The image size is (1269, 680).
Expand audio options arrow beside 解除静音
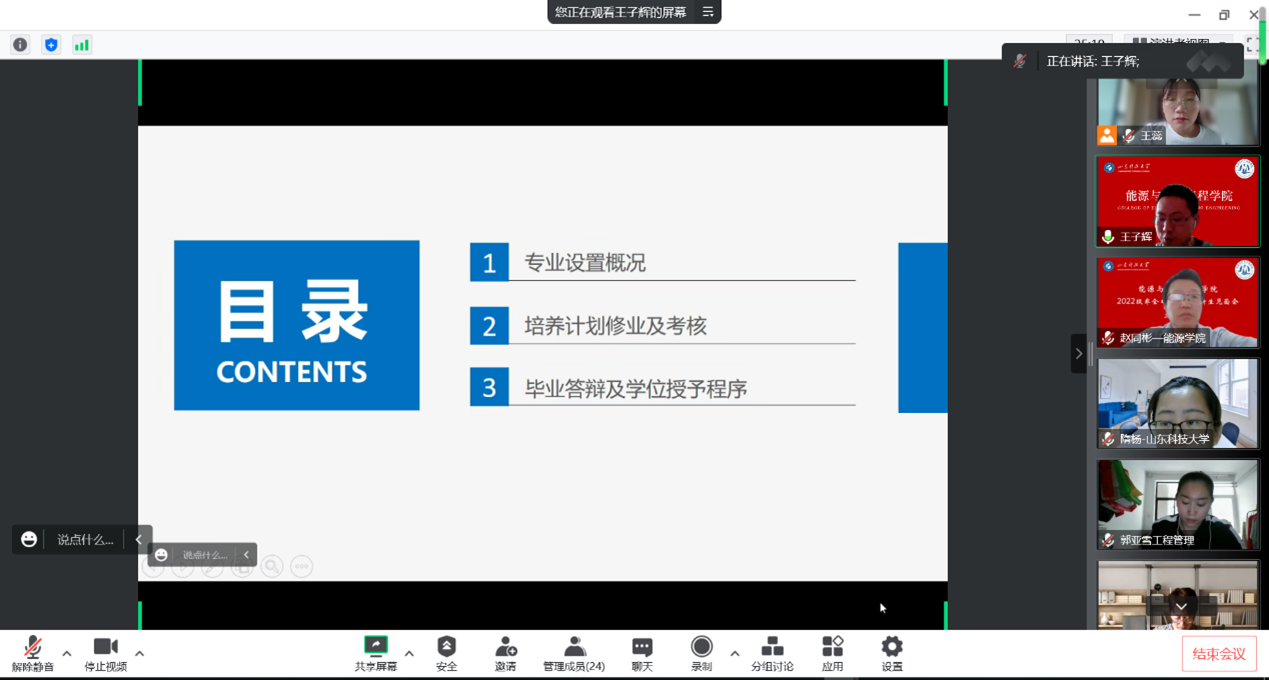pos(67,654)
